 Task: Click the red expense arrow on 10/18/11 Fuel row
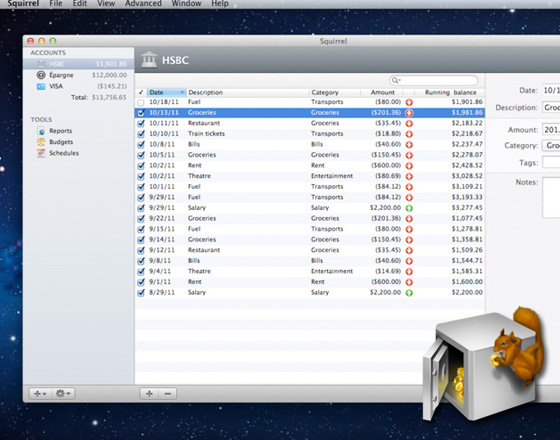coord(409,102)
